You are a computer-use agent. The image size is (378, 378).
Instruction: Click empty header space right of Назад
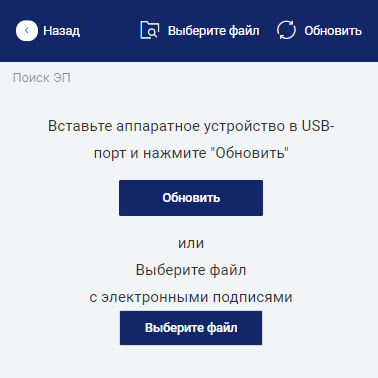tap(110, 31)
